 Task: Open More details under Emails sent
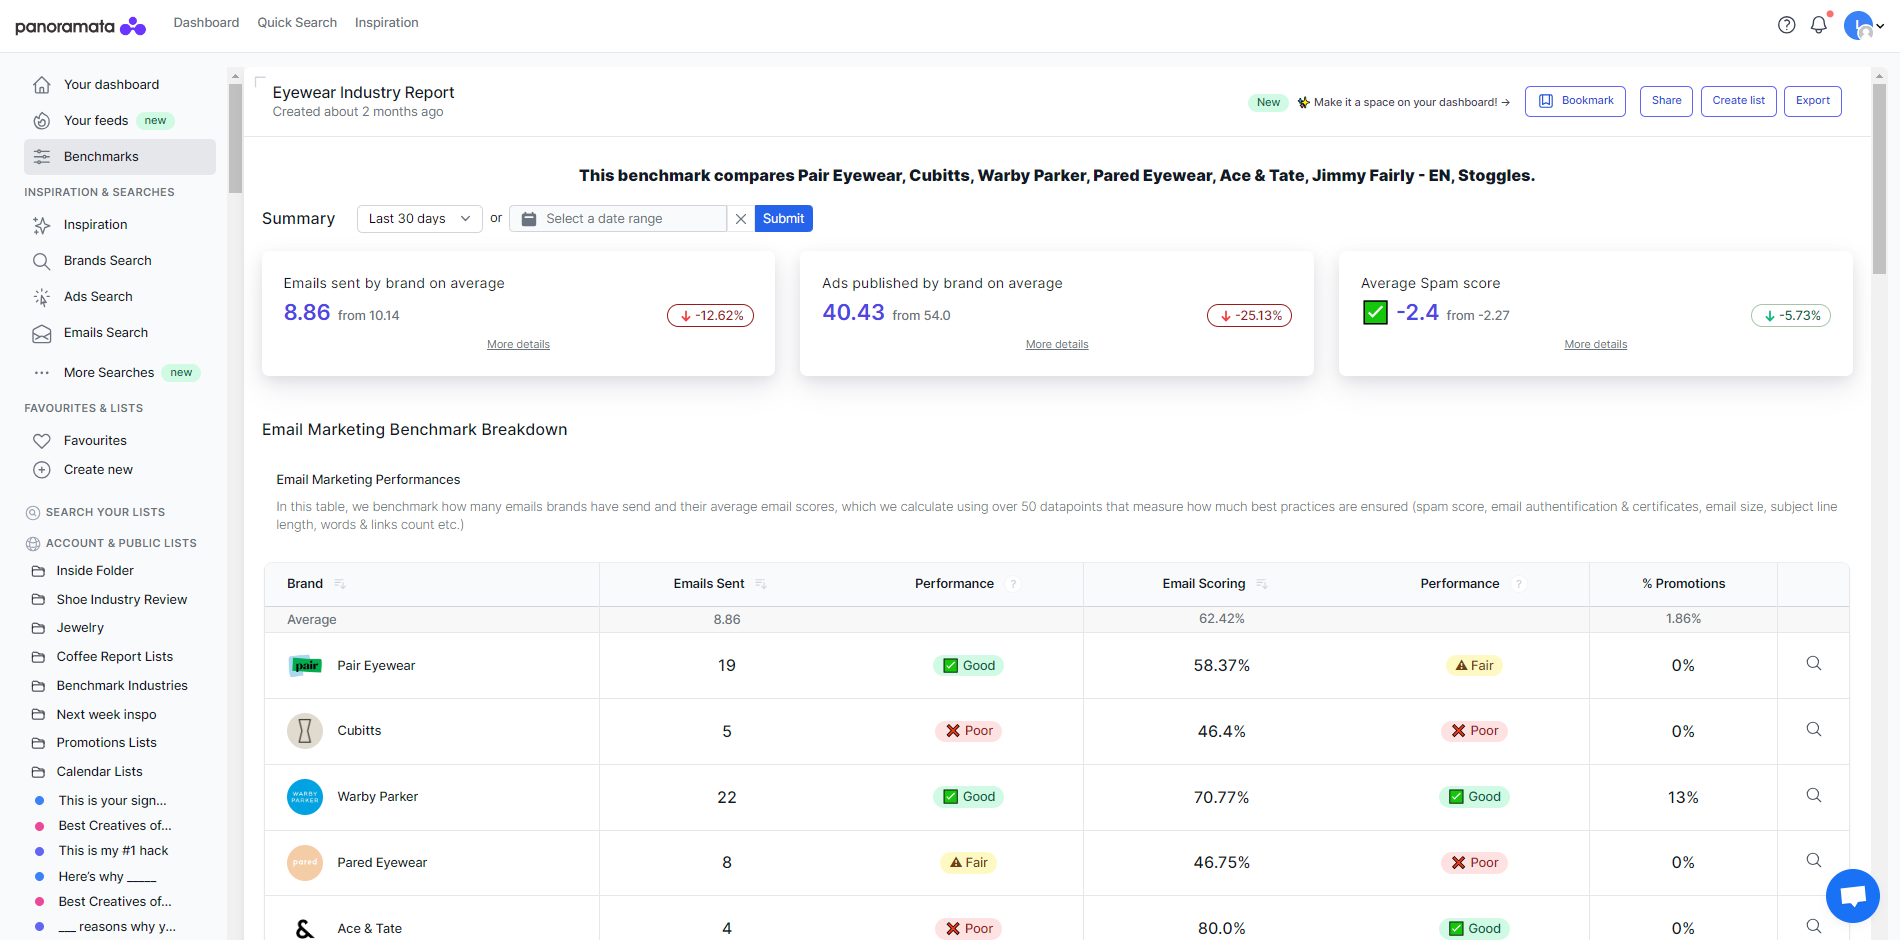[x=518, y=345]
